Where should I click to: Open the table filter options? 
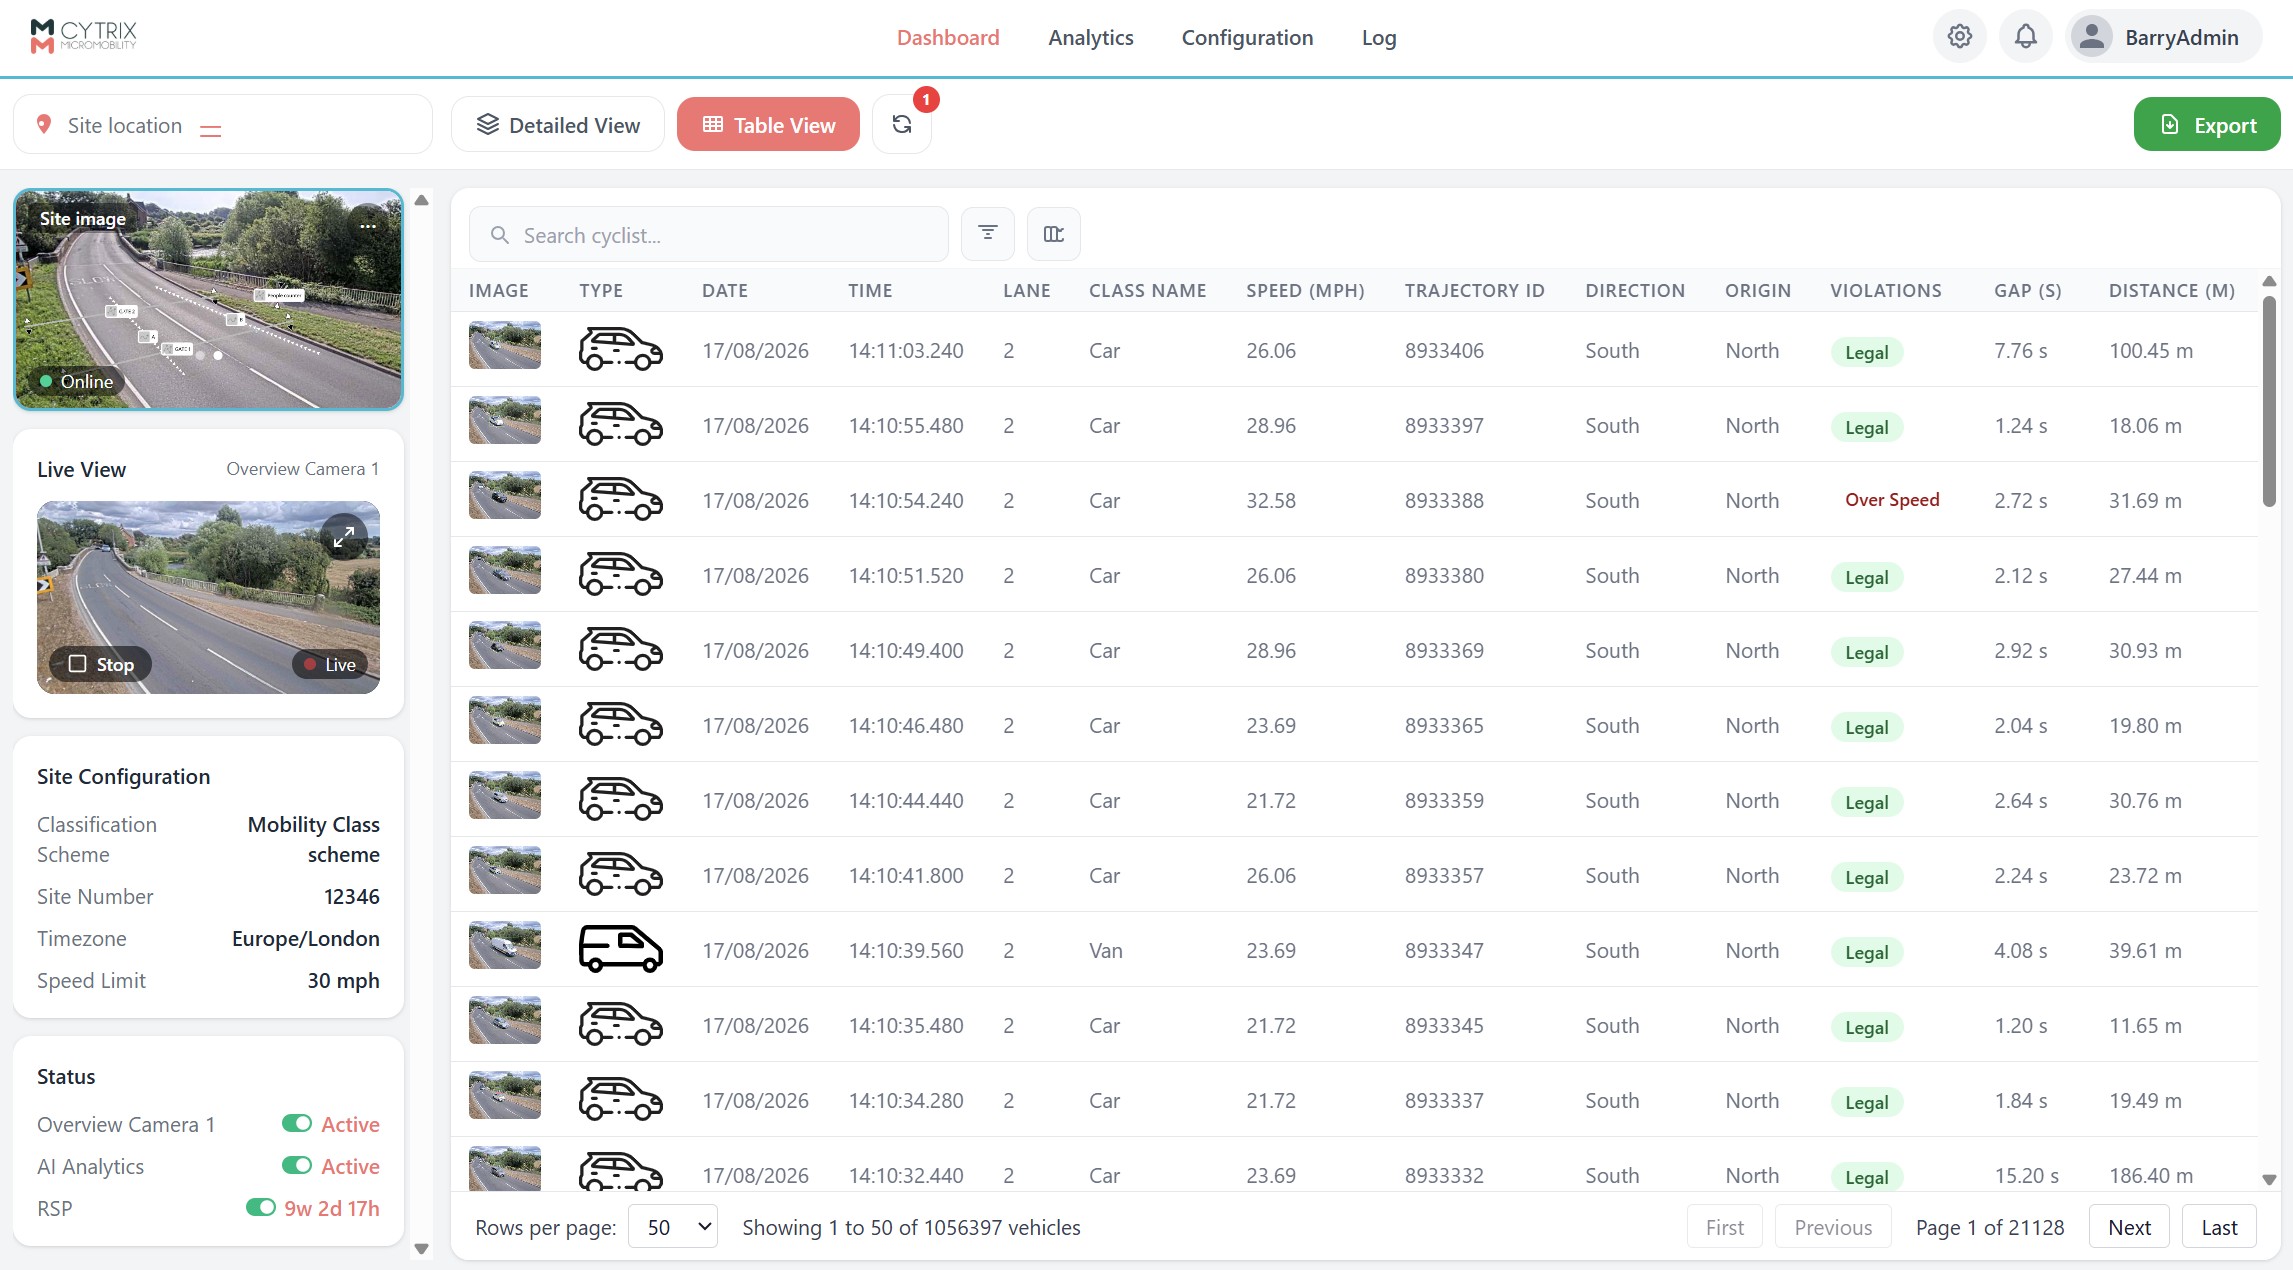coord(988,233)
